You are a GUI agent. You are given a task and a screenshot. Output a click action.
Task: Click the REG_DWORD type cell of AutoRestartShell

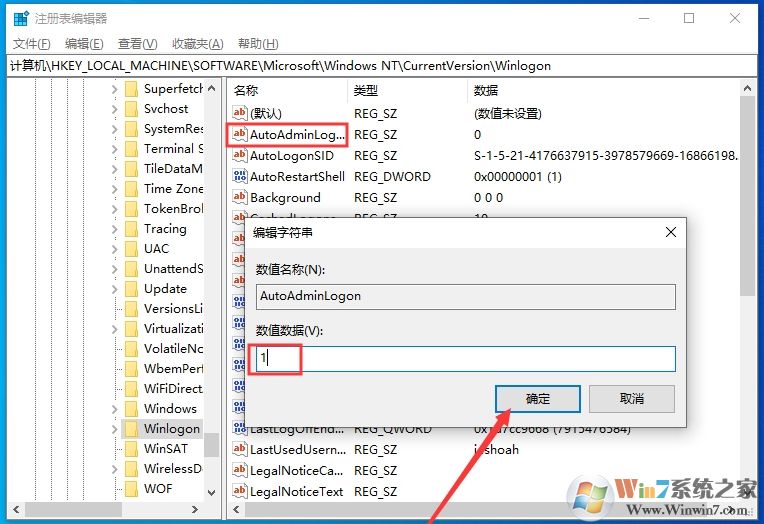[392, 176]
